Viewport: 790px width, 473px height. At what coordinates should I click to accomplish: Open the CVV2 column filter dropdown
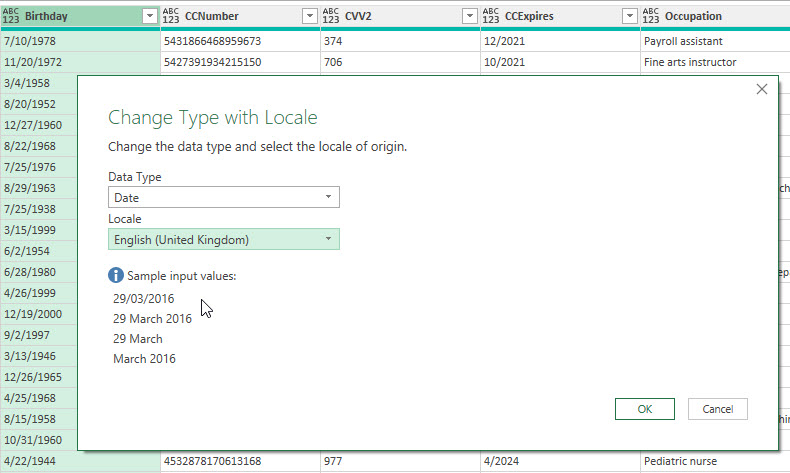(469, 16)
